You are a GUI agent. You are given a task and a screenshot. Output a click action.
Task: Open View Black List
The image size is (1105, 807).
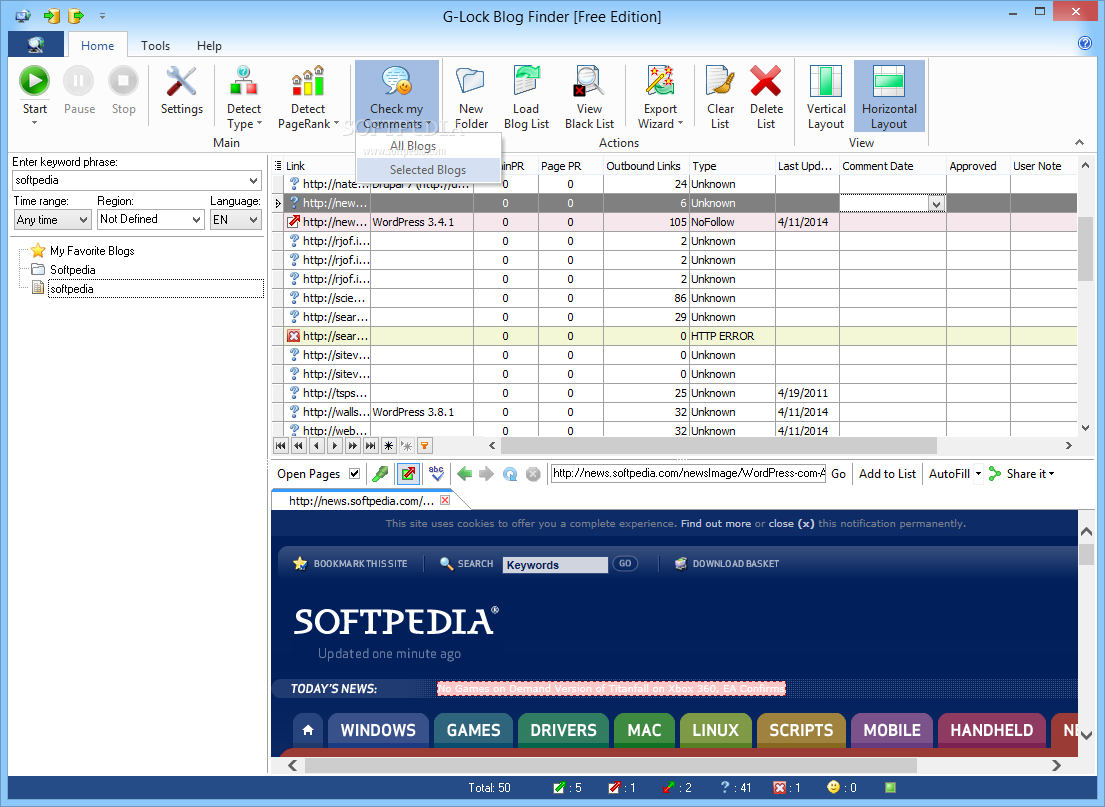pos(589,96)
